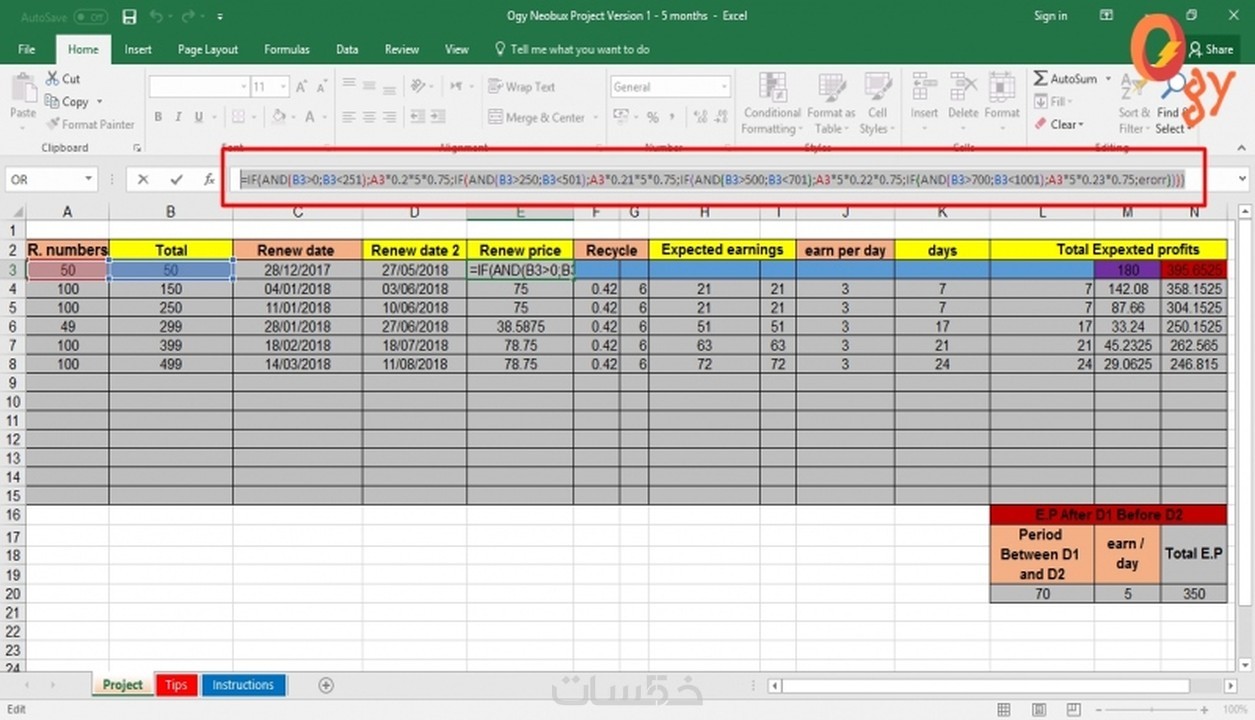
Task: Open the Copy options arrow
Action: coord(99,102)
